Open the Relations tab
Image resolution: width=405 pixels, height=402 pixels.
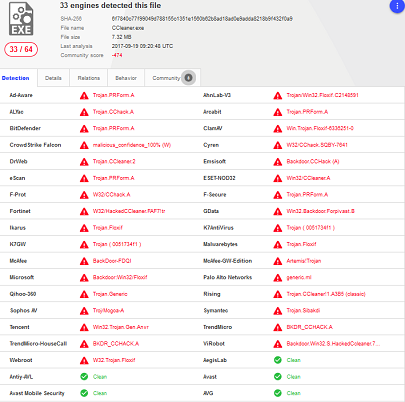pos(89,78)
